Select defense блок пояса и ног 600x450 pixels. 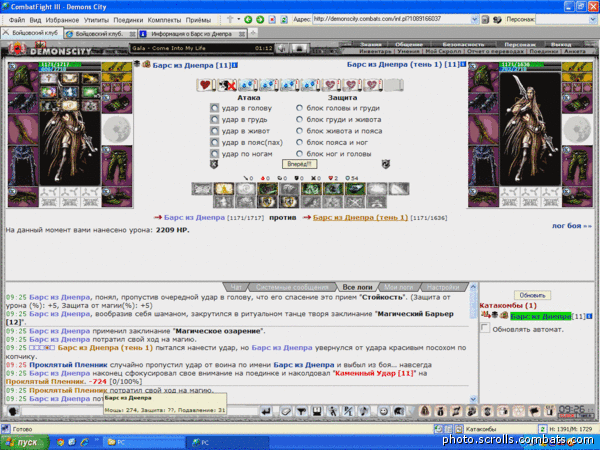pos(299,142)
